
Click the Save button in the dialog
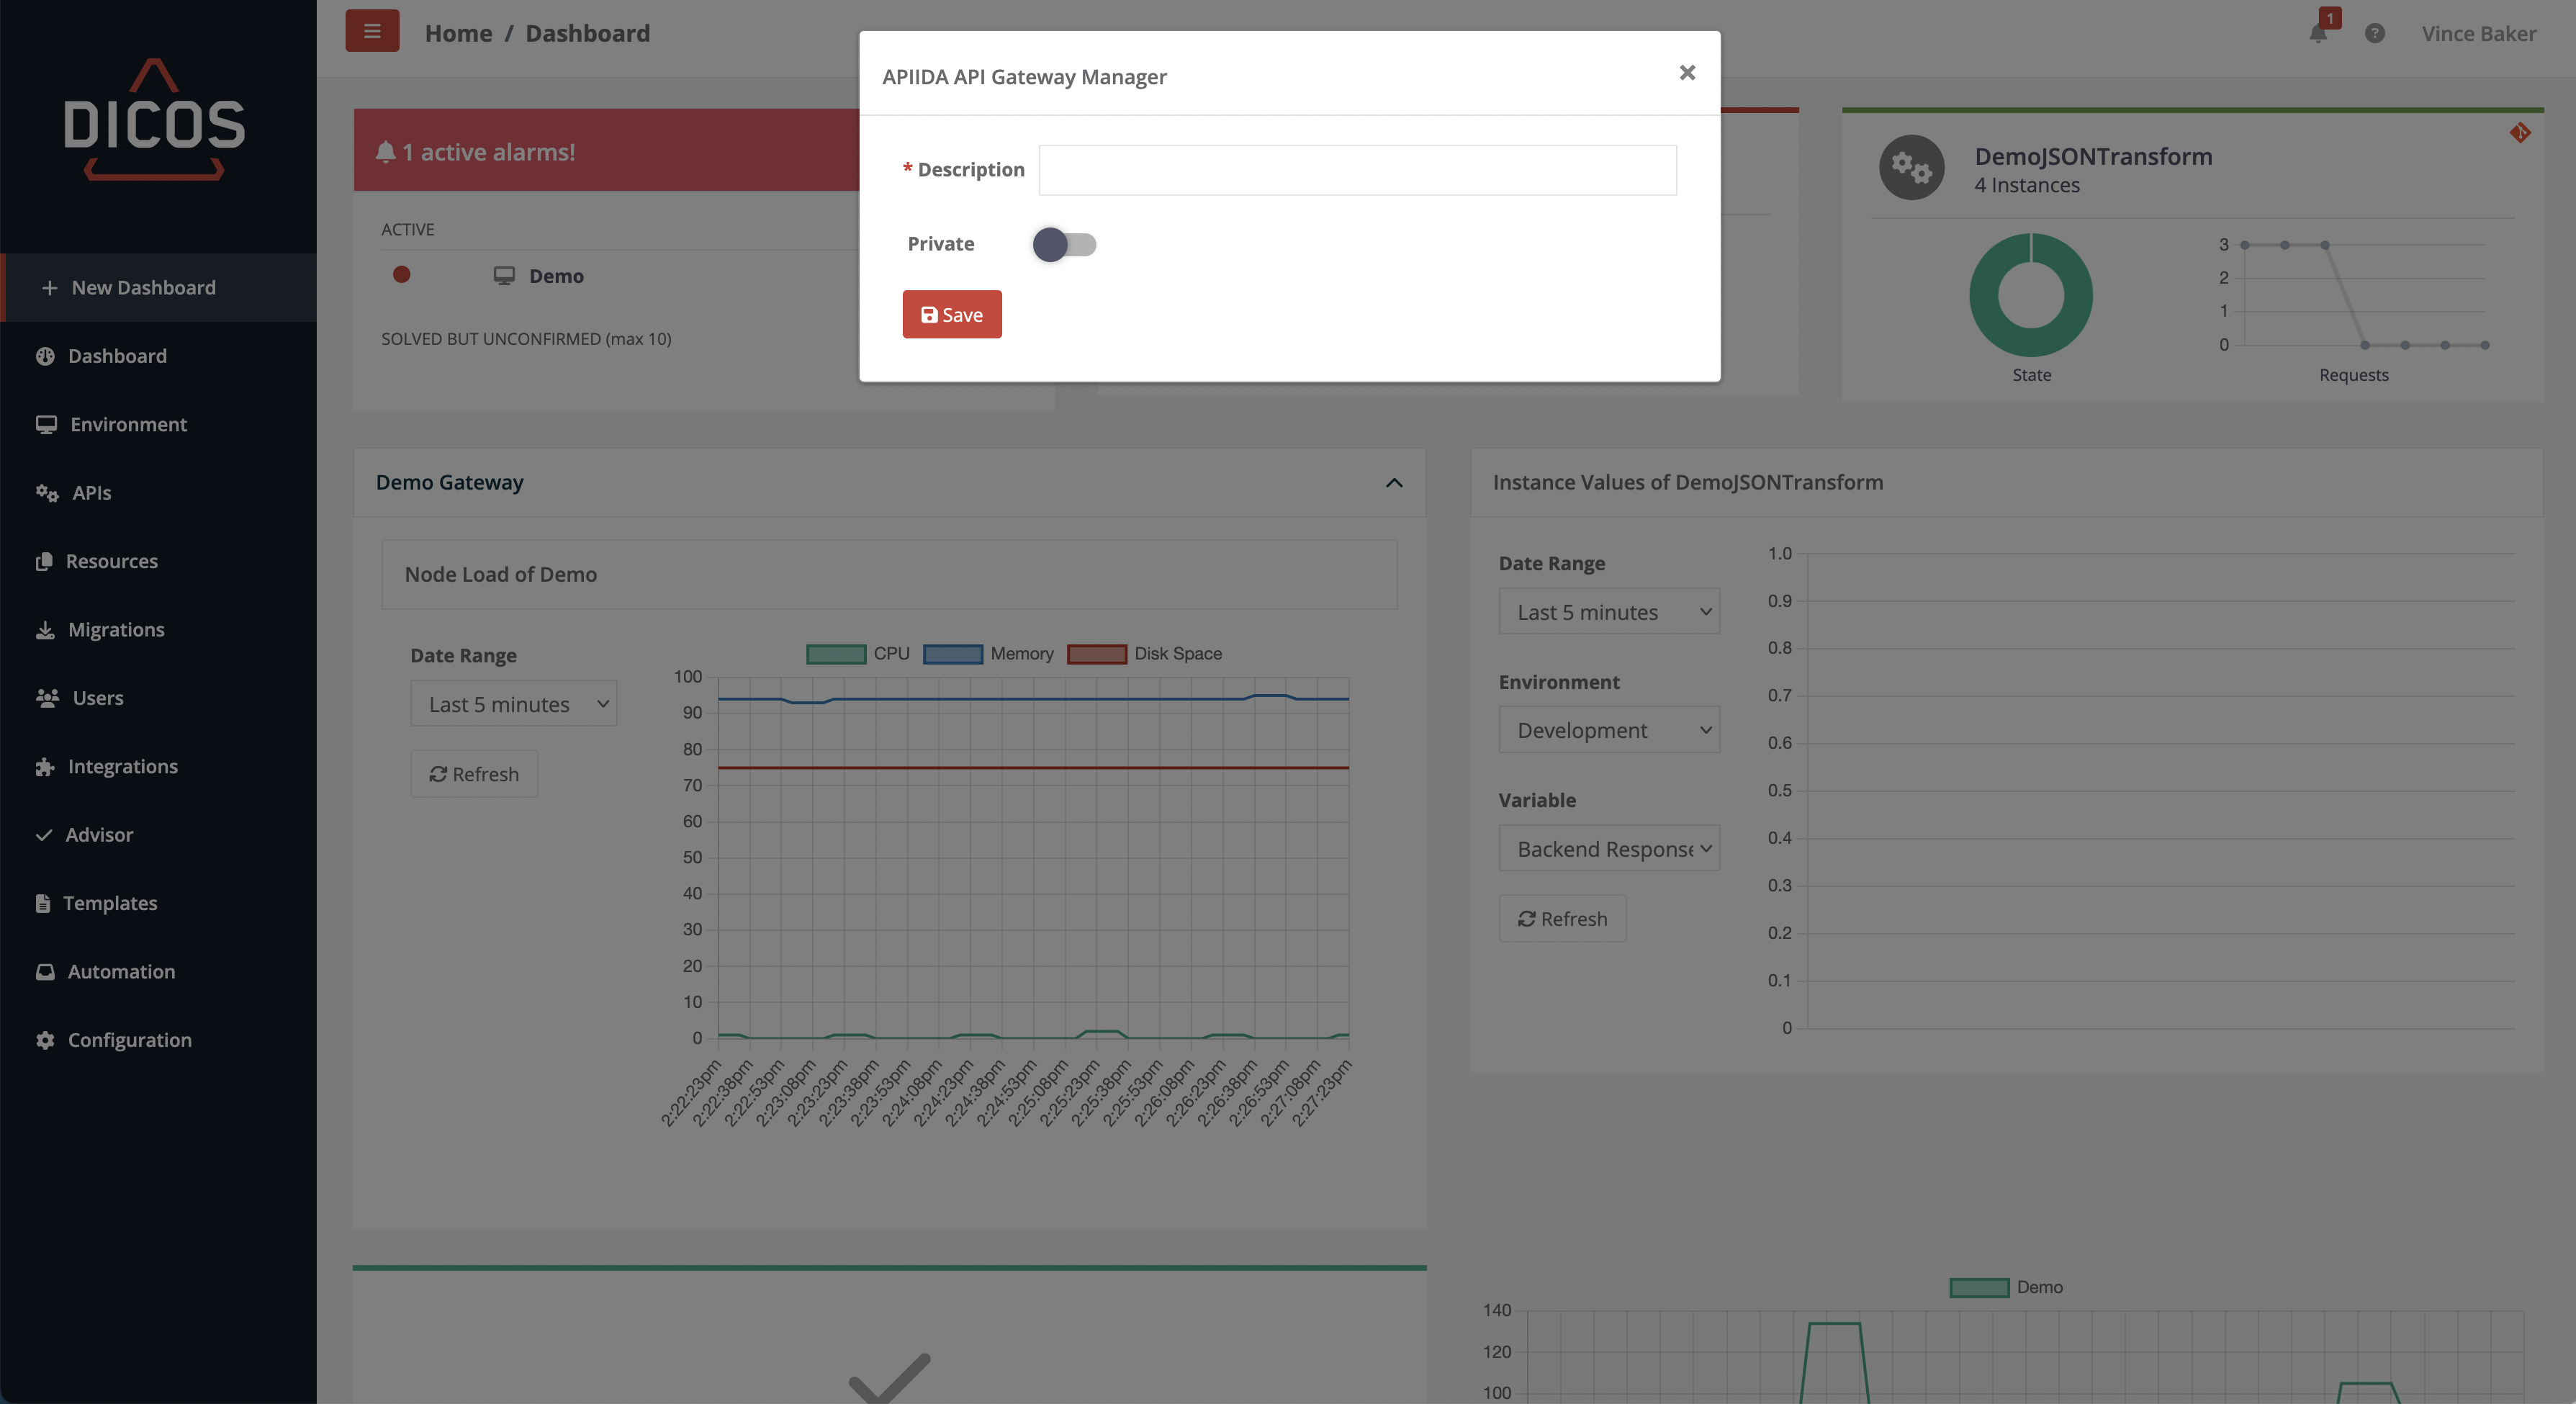951,314
